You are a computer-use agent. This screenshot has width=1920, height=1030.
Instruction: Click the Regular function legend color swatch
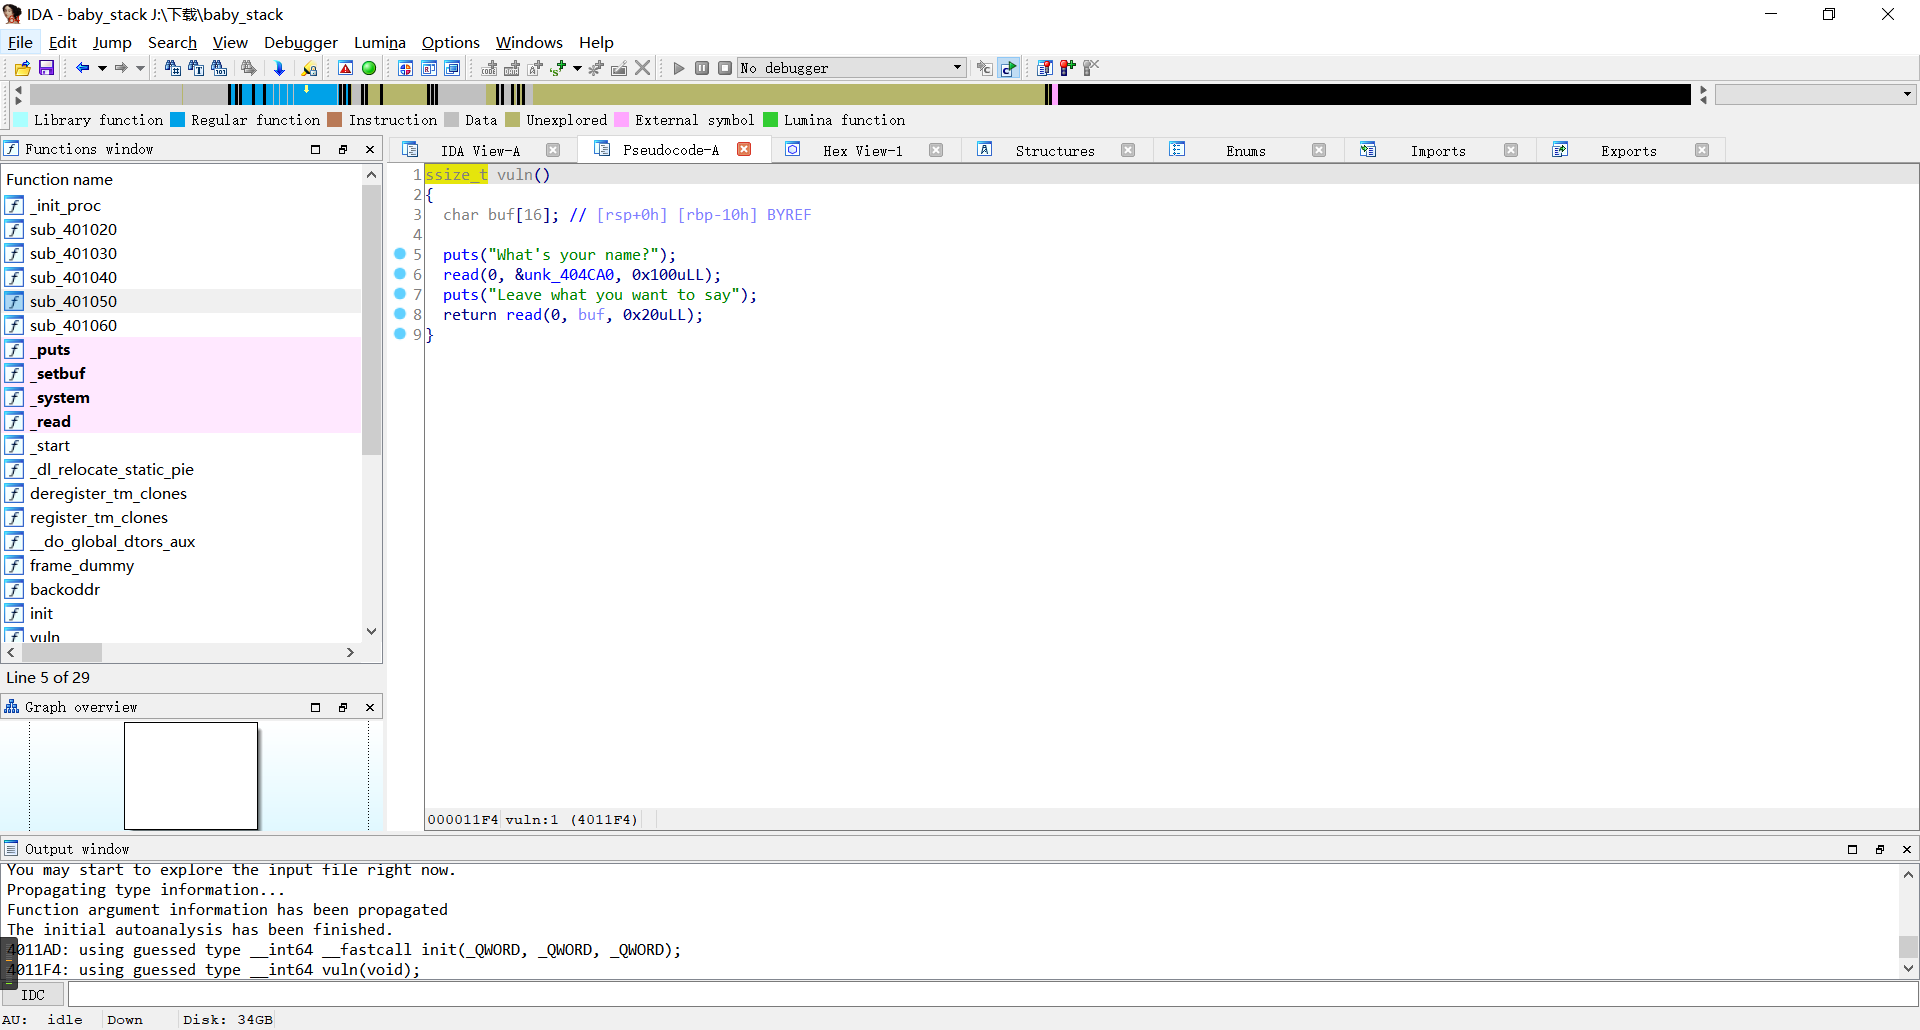178,120
